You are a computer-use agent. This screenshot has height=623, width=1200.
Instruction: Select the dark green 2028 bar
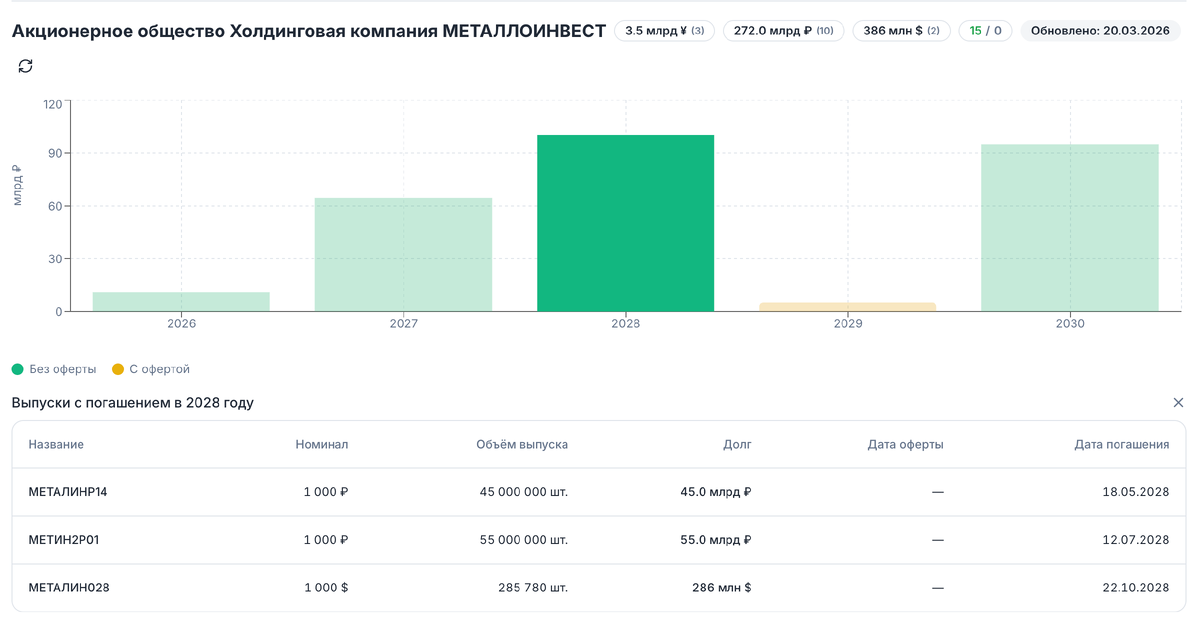coord(626,223)
